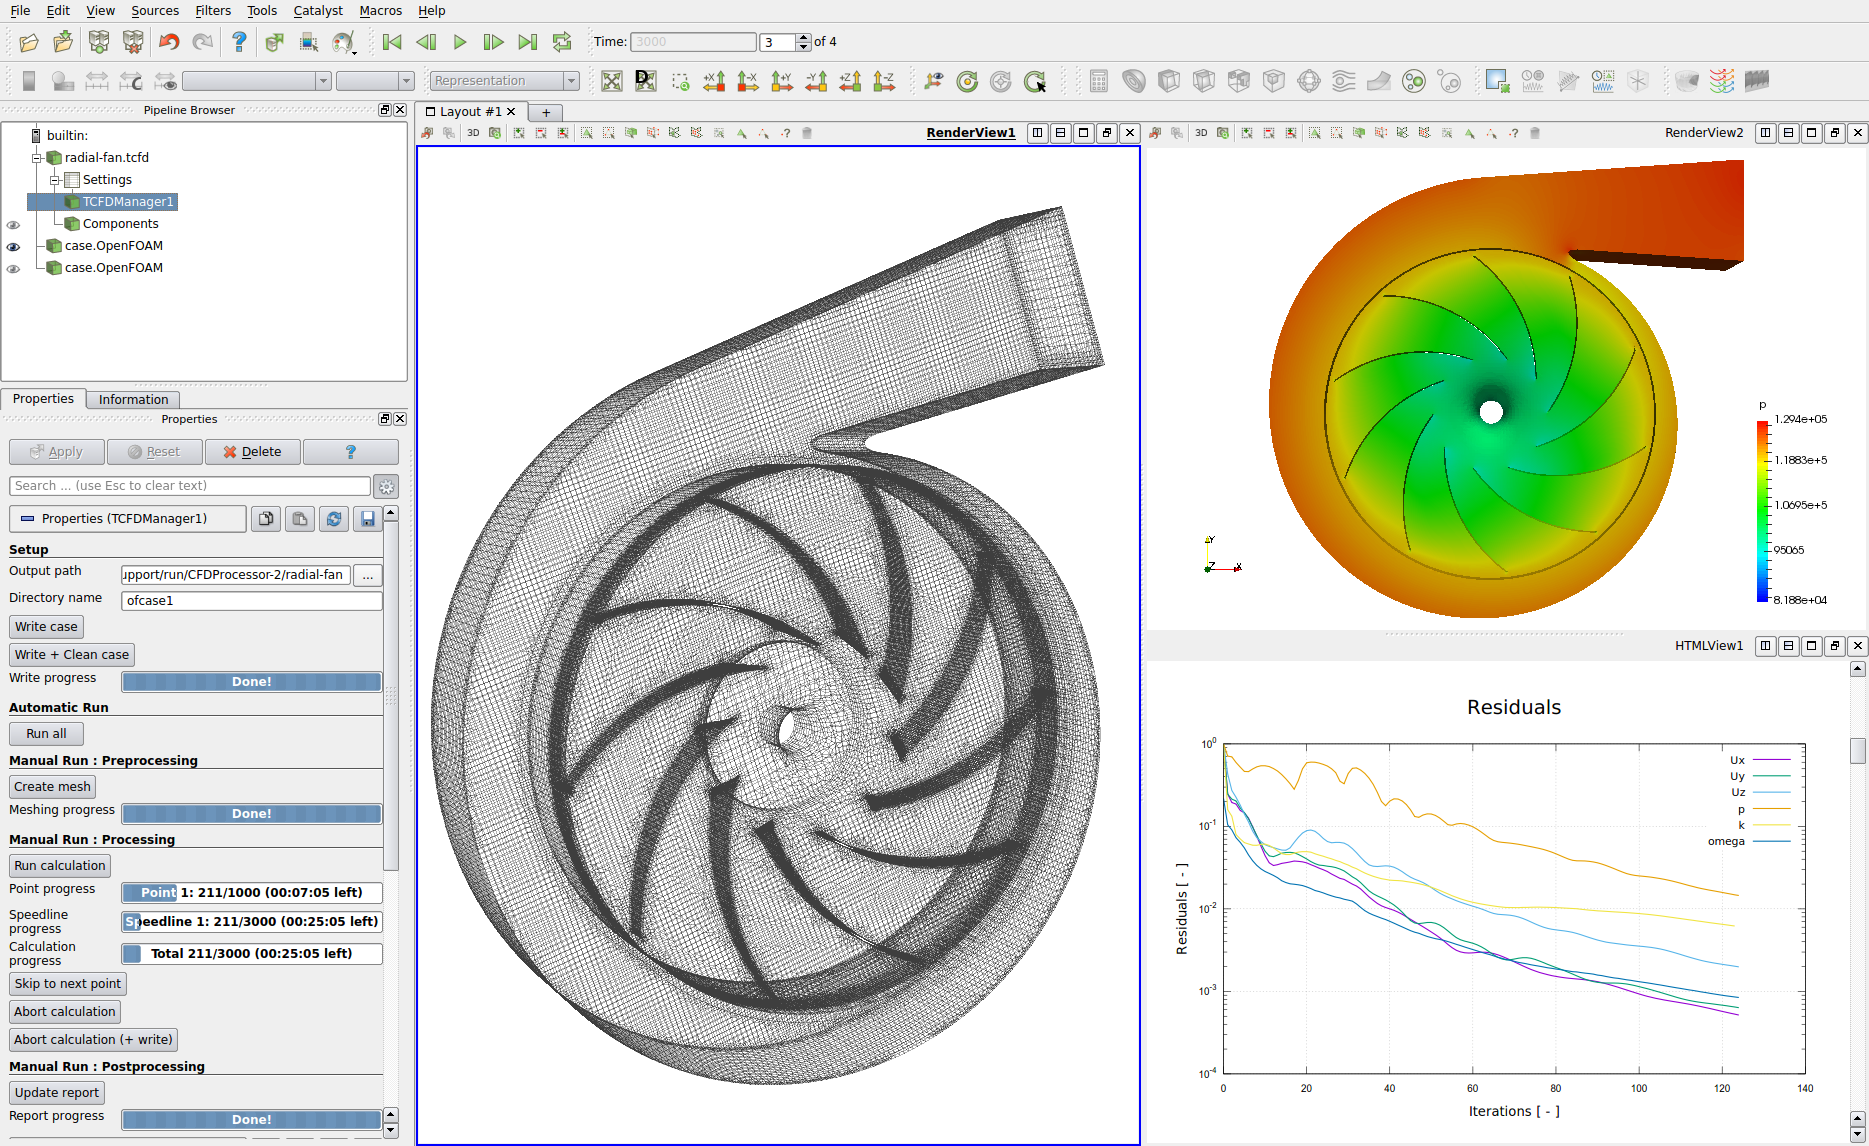Click the Undo arrow icon
1869x1146 pixels.
tap(168, 42)
